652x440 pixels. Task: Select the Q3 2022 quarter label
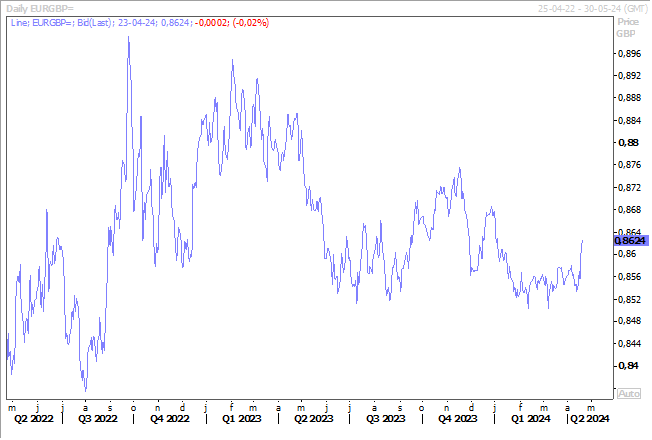point(98,420)
